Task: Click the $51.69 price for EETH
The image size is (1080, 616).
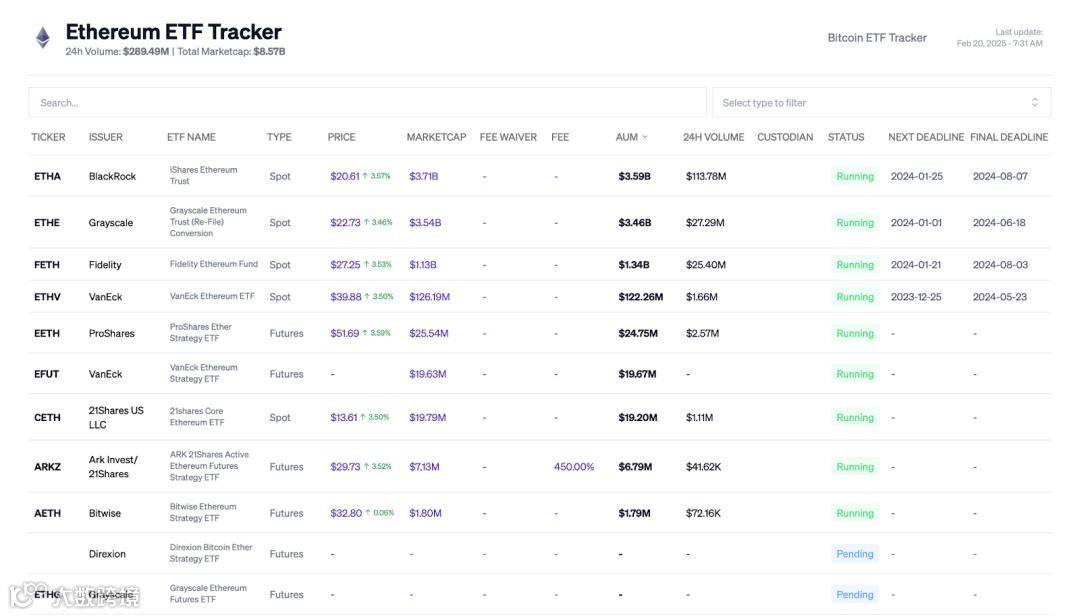Action: (x=344, y=333)
